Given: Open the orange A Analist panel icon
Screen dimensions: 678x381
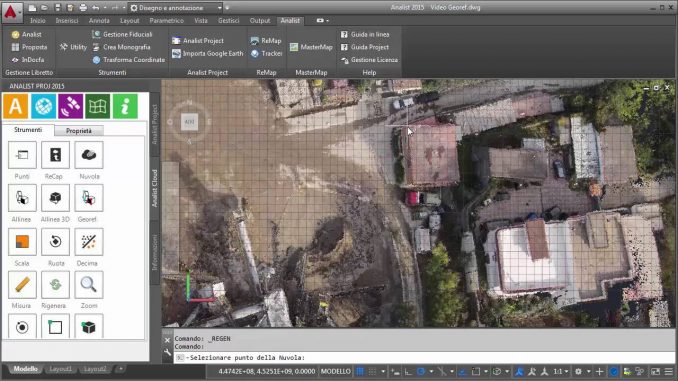Looking at the screenshot, I should 16,106.
